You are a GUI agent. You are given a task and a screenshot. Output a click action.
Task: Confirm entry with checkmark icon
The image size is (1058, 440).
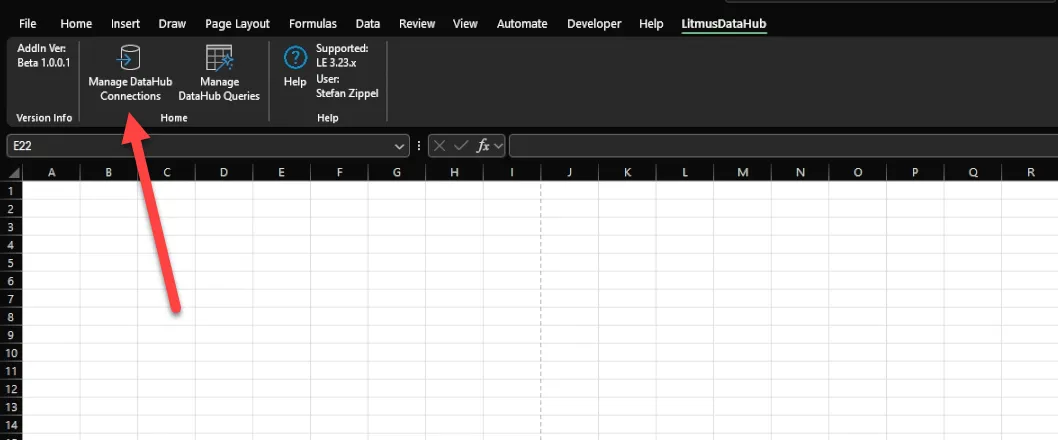pos(461,146)
